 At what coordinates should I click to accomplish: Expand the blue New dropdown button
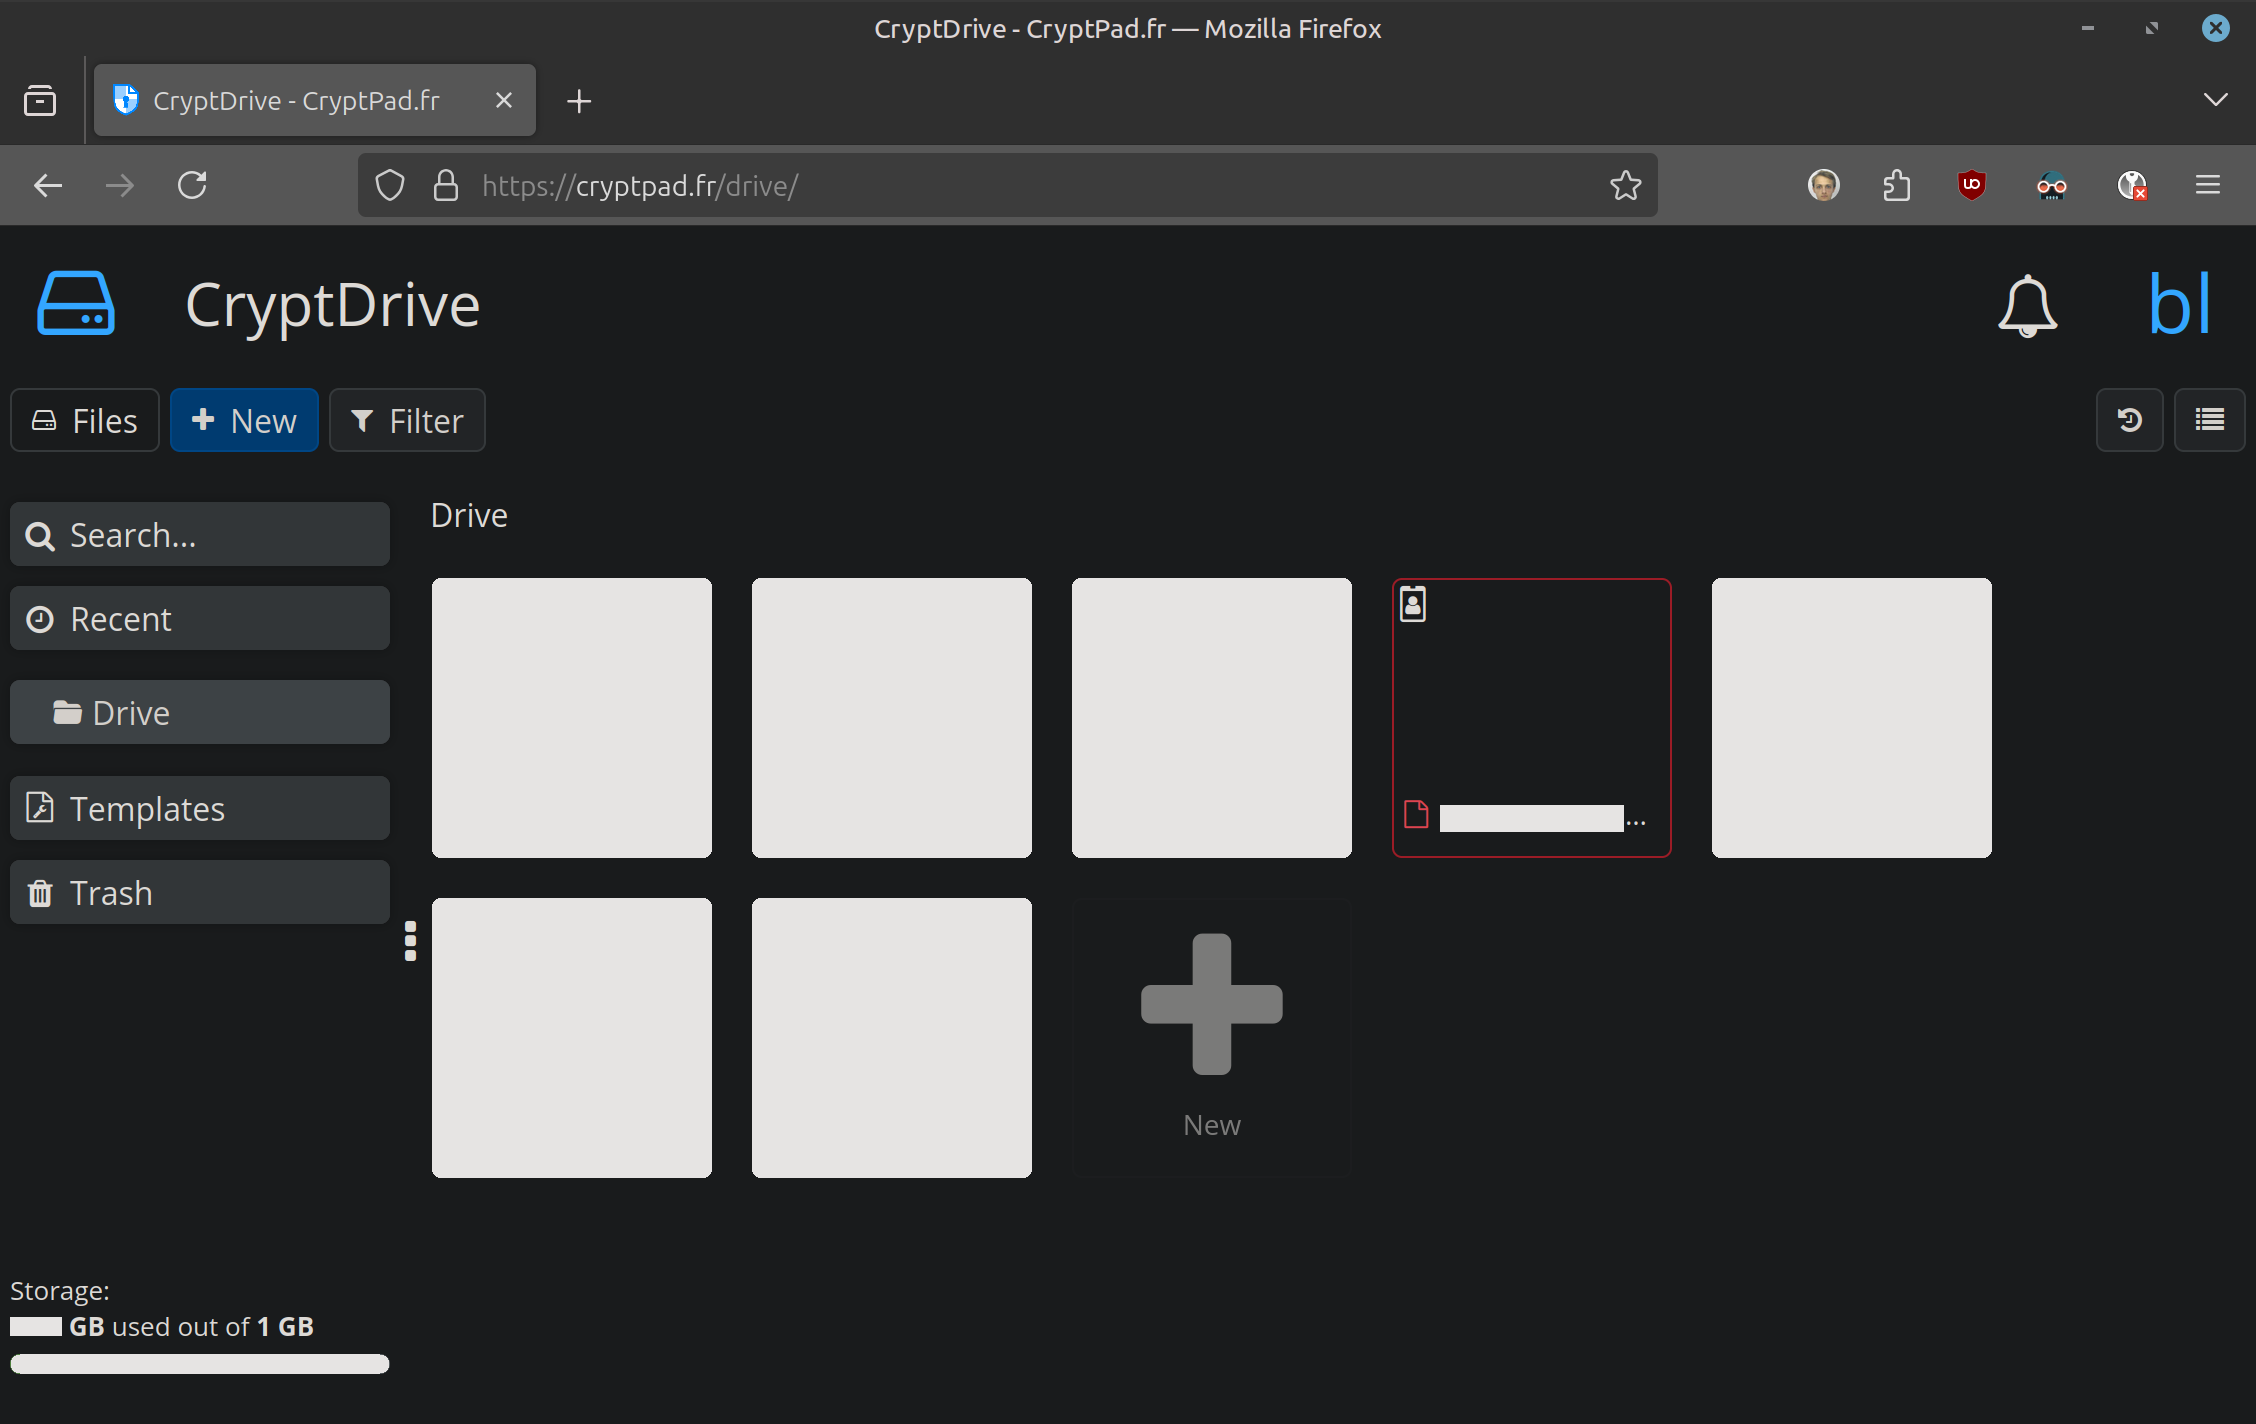tap(244, 420)
